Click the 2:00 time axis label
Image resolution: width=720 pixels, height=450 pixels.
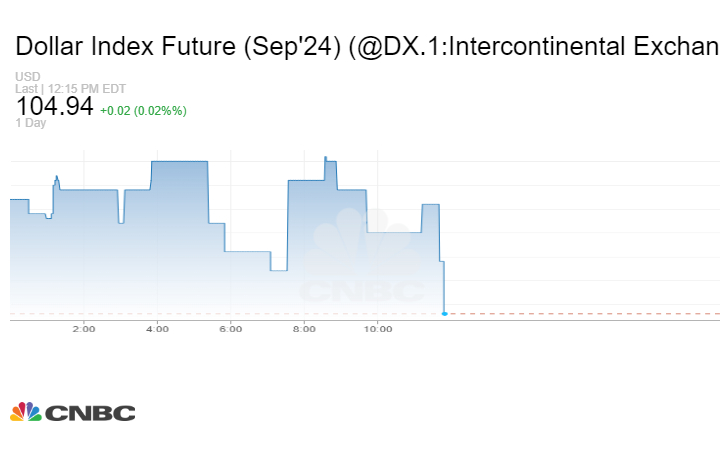(83, 329)
